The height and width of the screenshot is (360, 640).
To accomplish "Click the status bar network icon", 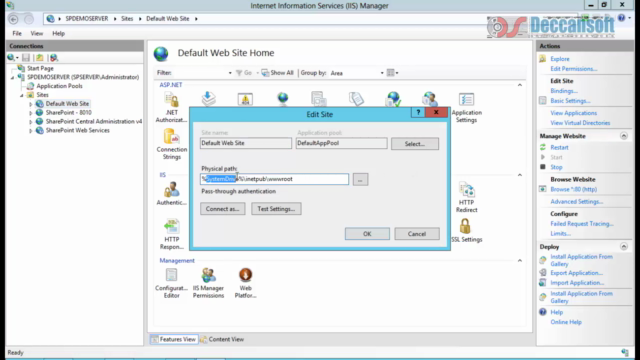I will 625,352.
